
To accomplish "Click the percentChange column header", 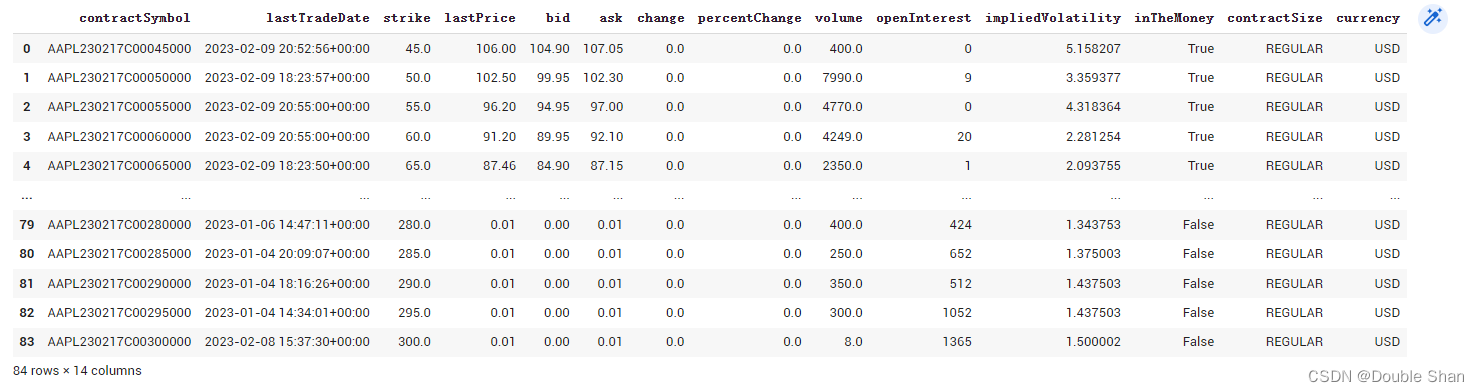I will click(749, 18).
